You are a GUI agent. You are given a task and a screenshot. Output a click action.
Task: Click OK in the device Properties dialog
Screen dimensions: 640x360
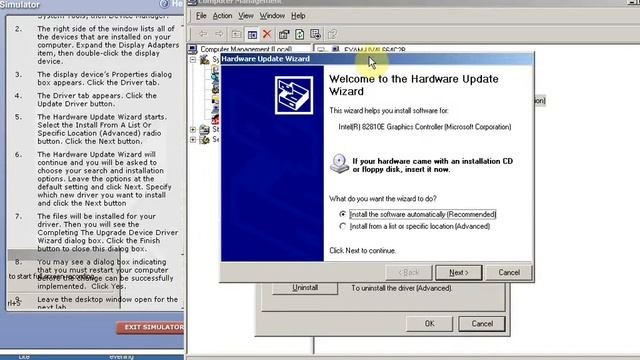(429, 324)
